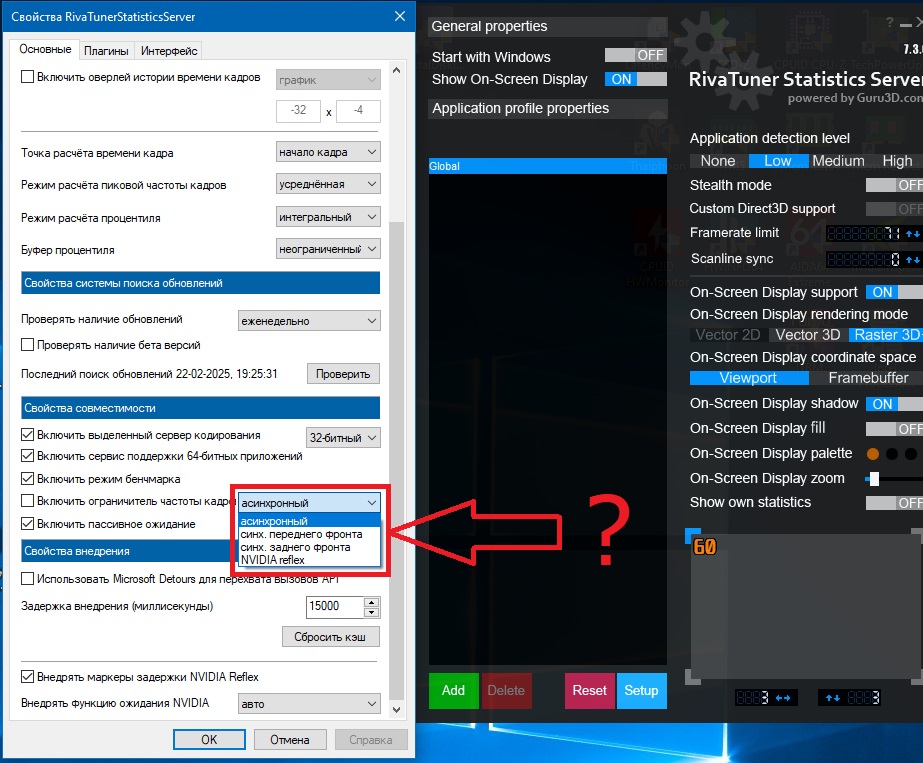Image resolution: width=923 pixels, height=763 pixels.
Task: Click the vertical OSD position arrows icon
Action: pyautogui.click(x=833, y=698)
